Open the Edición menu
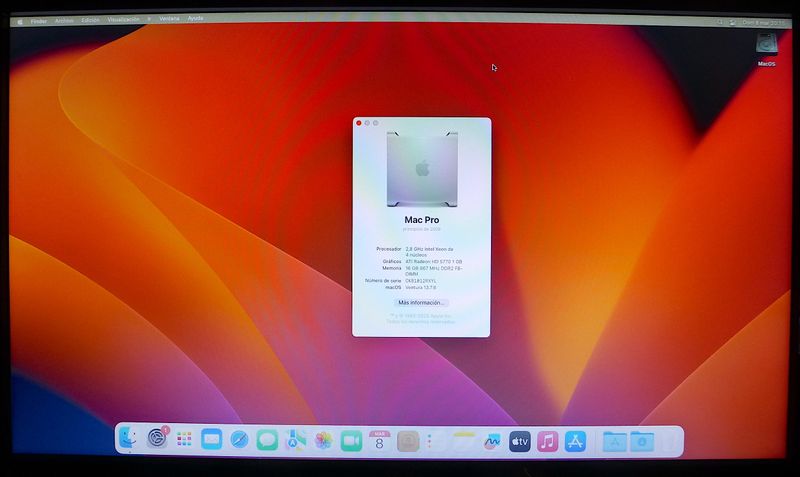The height and width of the screenshot is (477, 800). (x=90, y=20)
